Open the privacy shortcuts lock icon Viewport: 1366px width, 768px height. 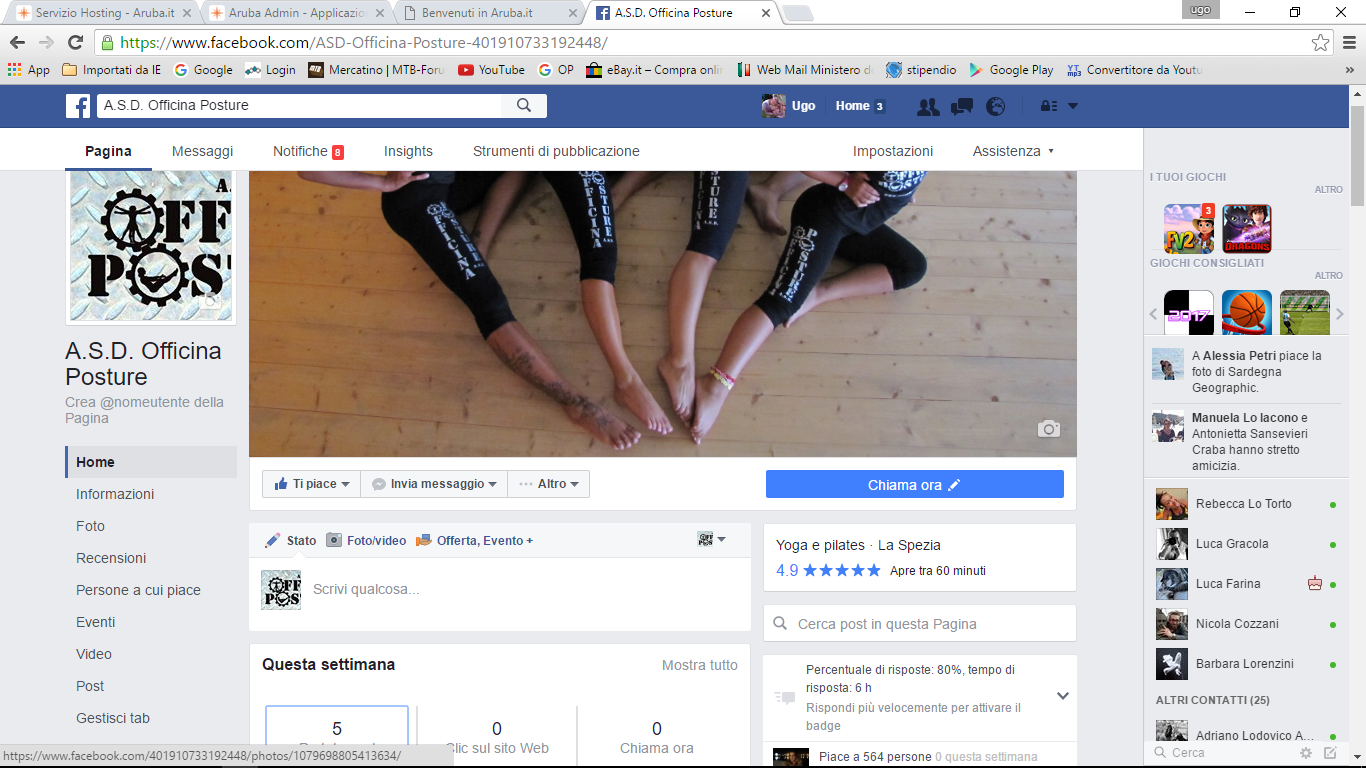click(1049, 106)
